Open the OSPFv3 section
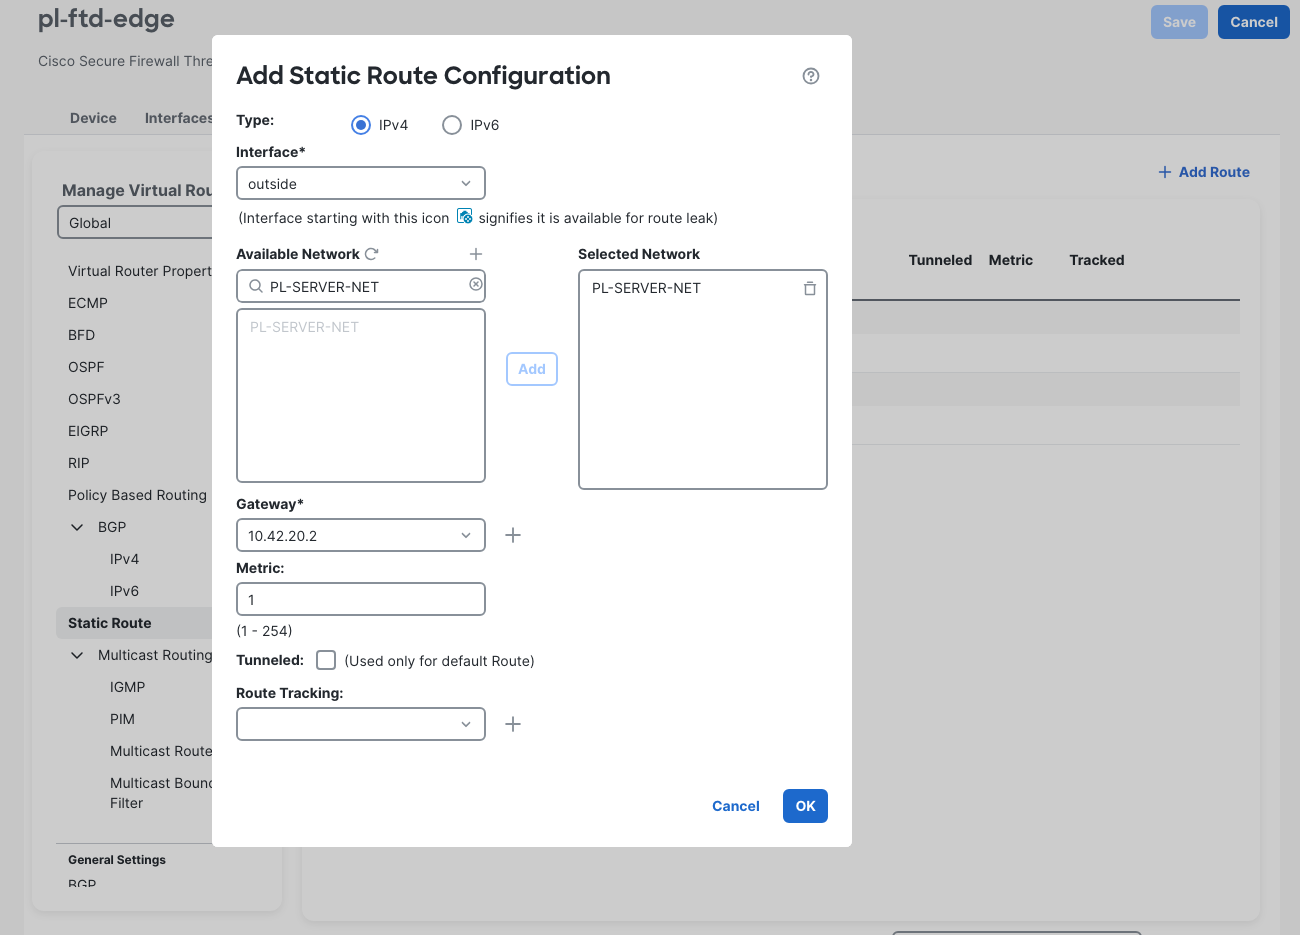Viewport: 1300px width, 935px height. point(94,399)
